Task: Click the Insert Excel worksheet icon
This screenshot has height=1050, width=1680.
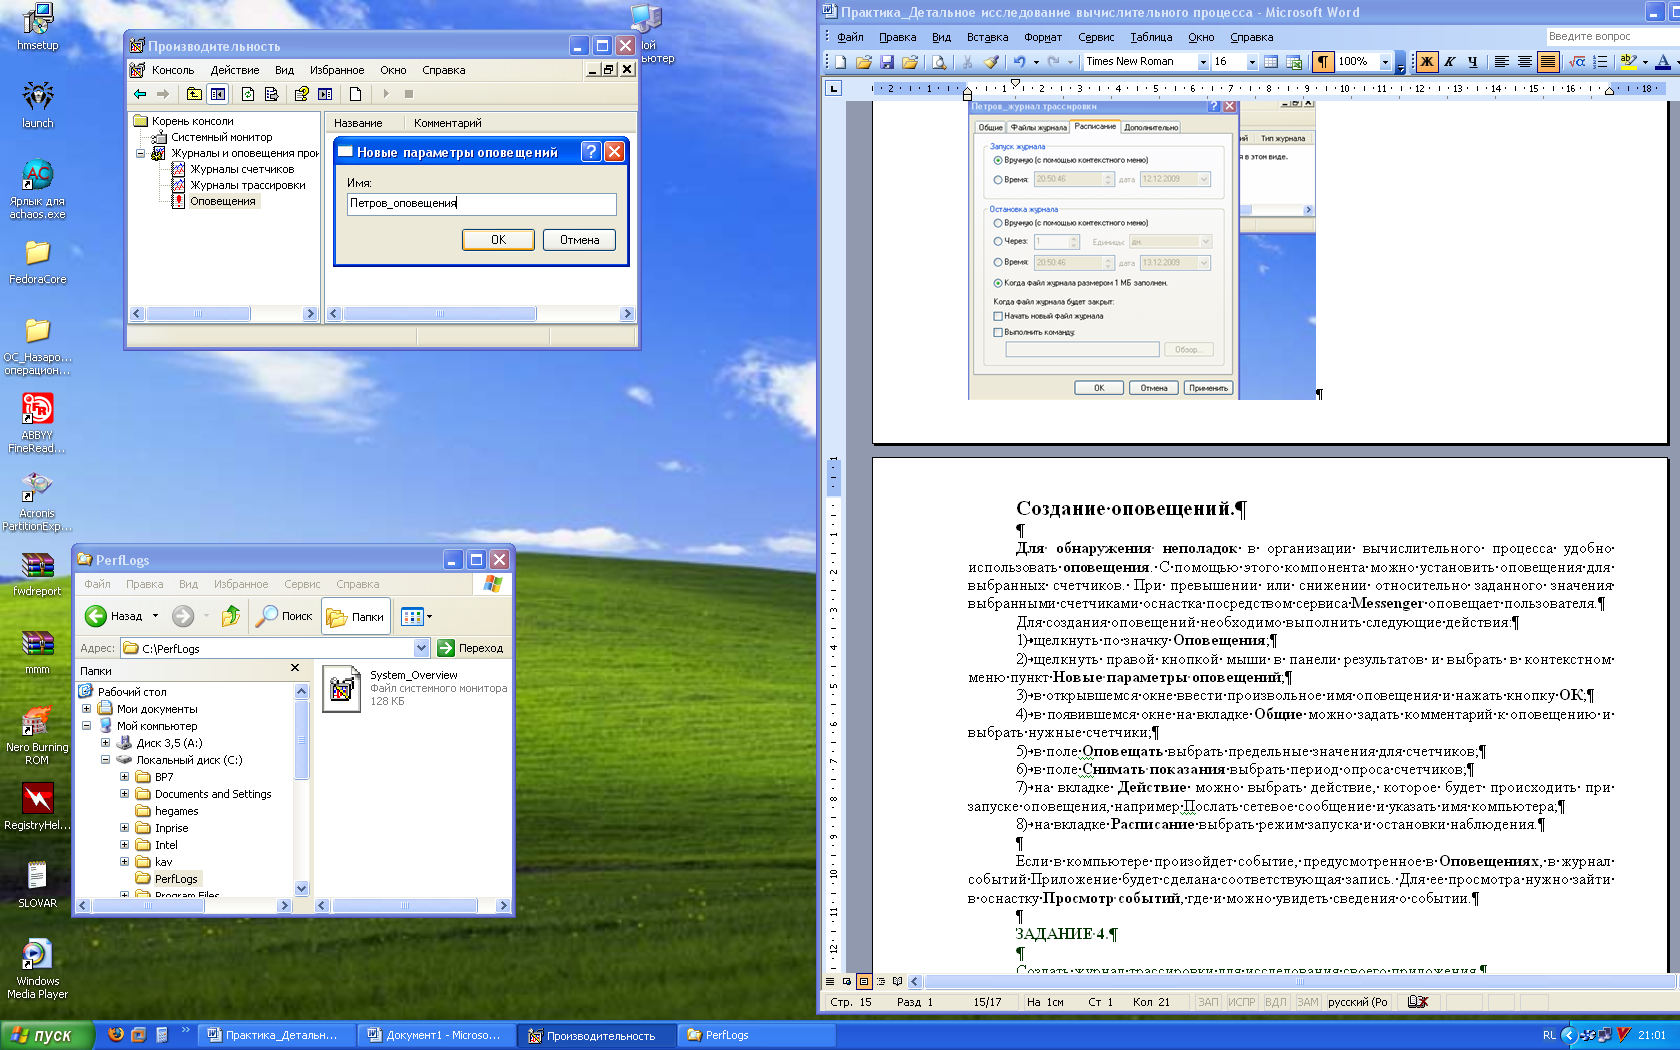Action: coord(1294,62)
